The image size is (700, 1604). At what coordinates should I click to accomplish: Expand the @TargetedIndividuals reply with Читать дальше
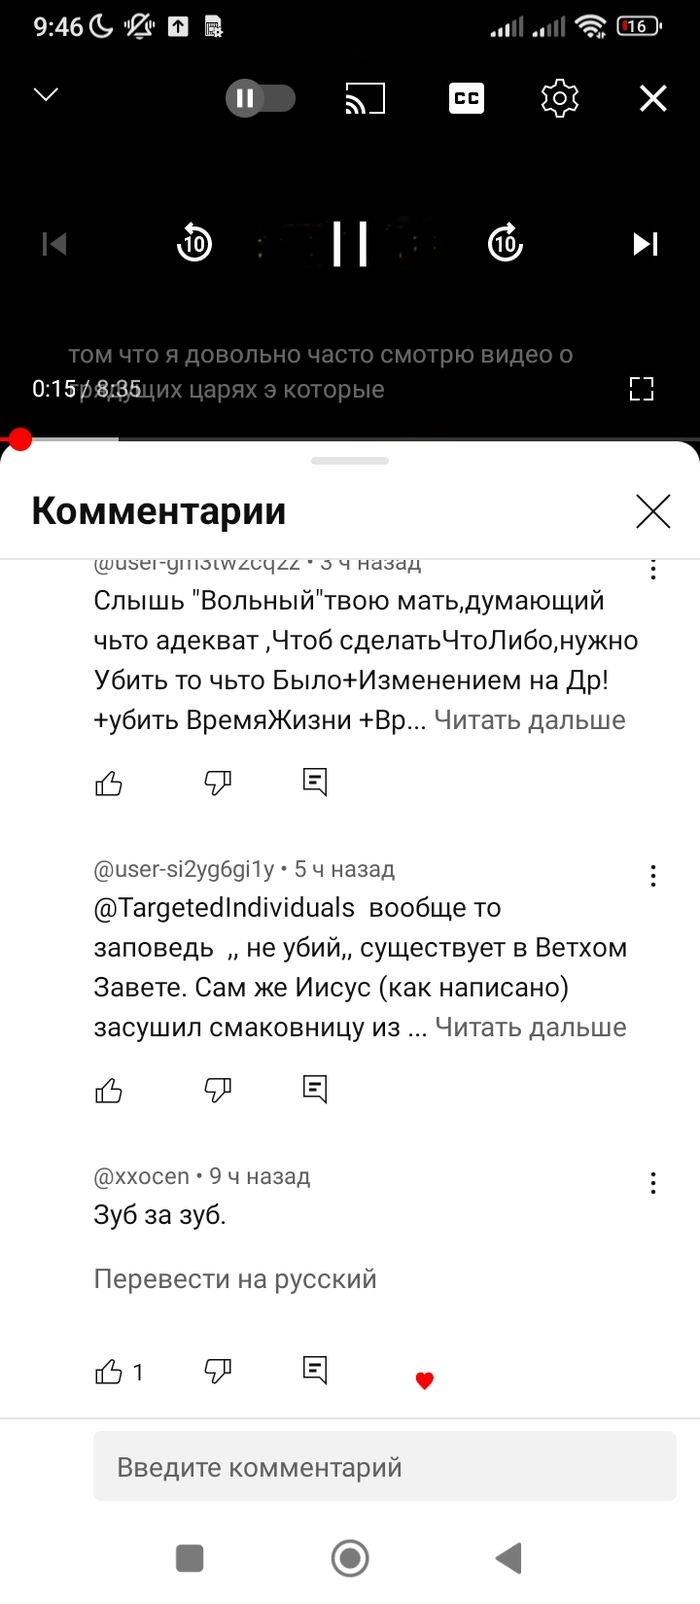coord(530,1027)
